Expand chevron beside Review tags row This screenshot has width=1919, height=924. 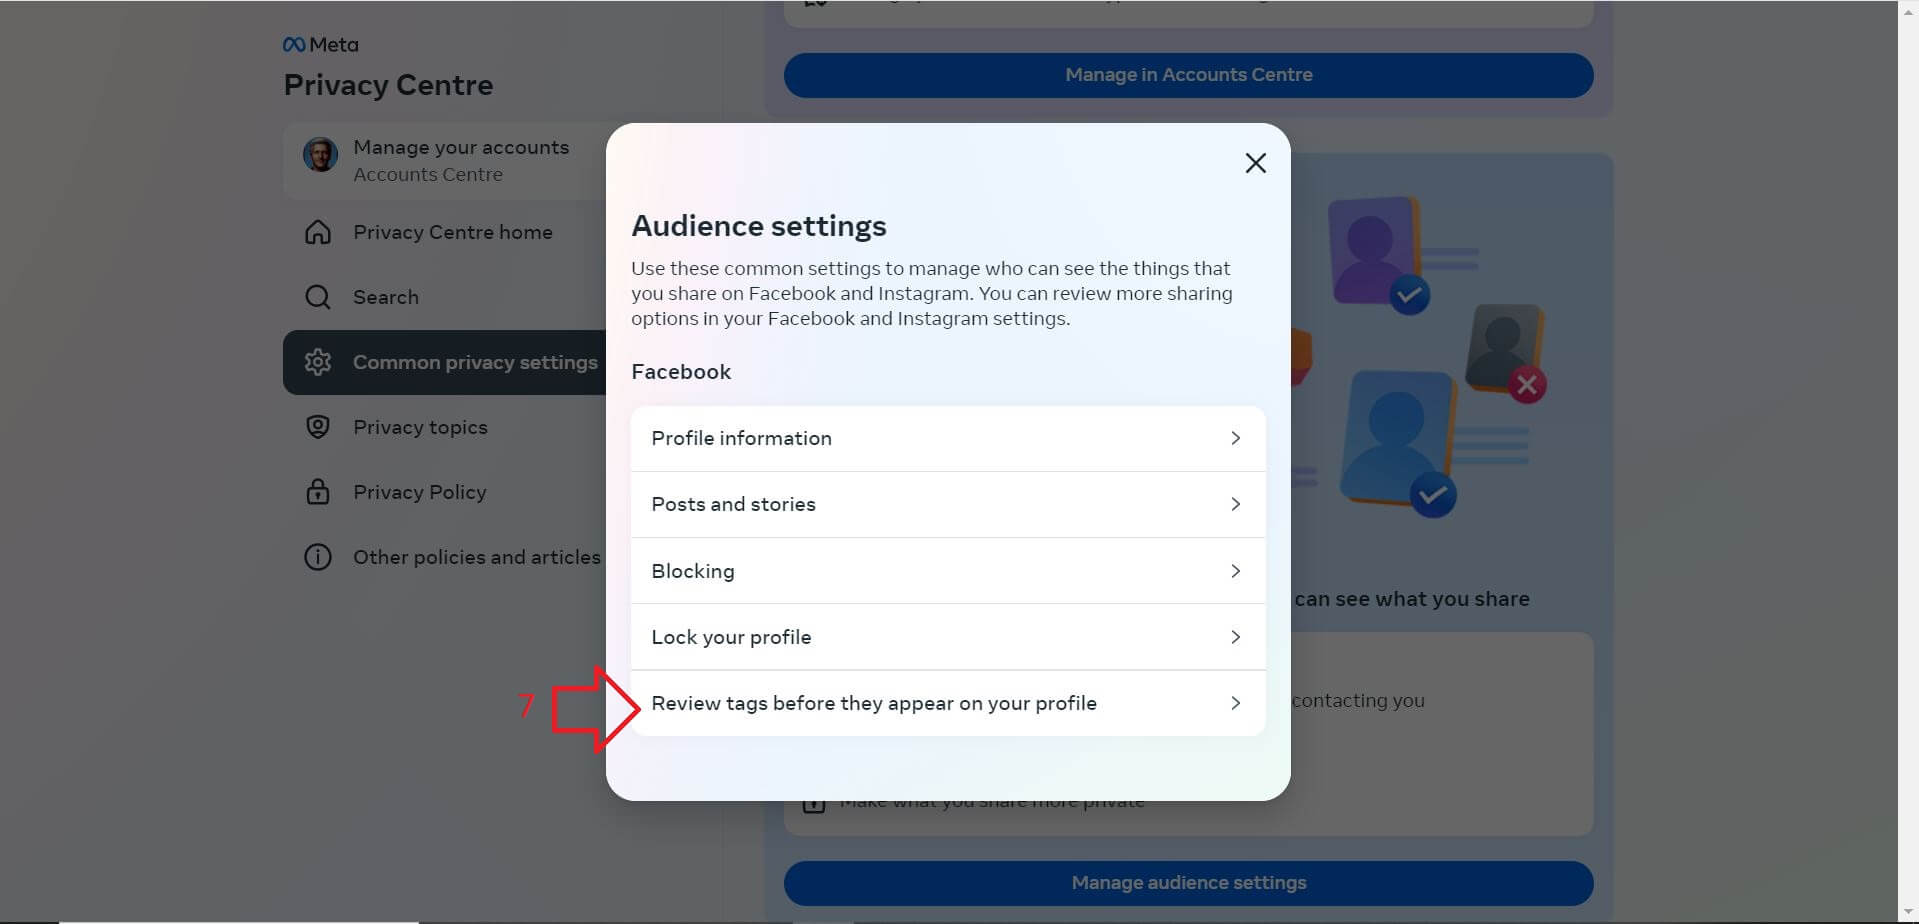(x=1236, y=703)
